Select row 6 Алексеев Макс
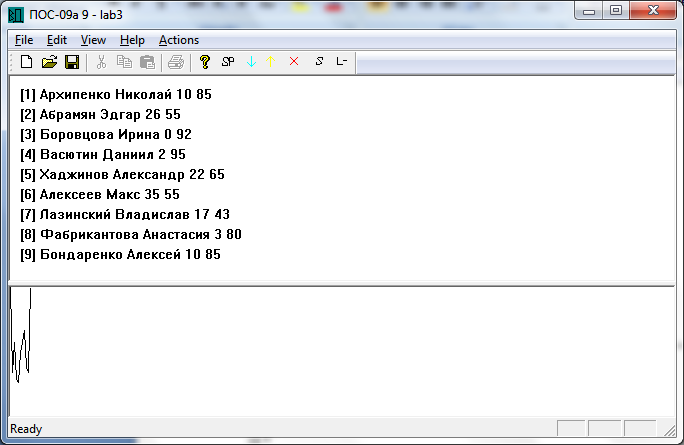The width and height of the screenshot is (684, 445). [100, 195]
